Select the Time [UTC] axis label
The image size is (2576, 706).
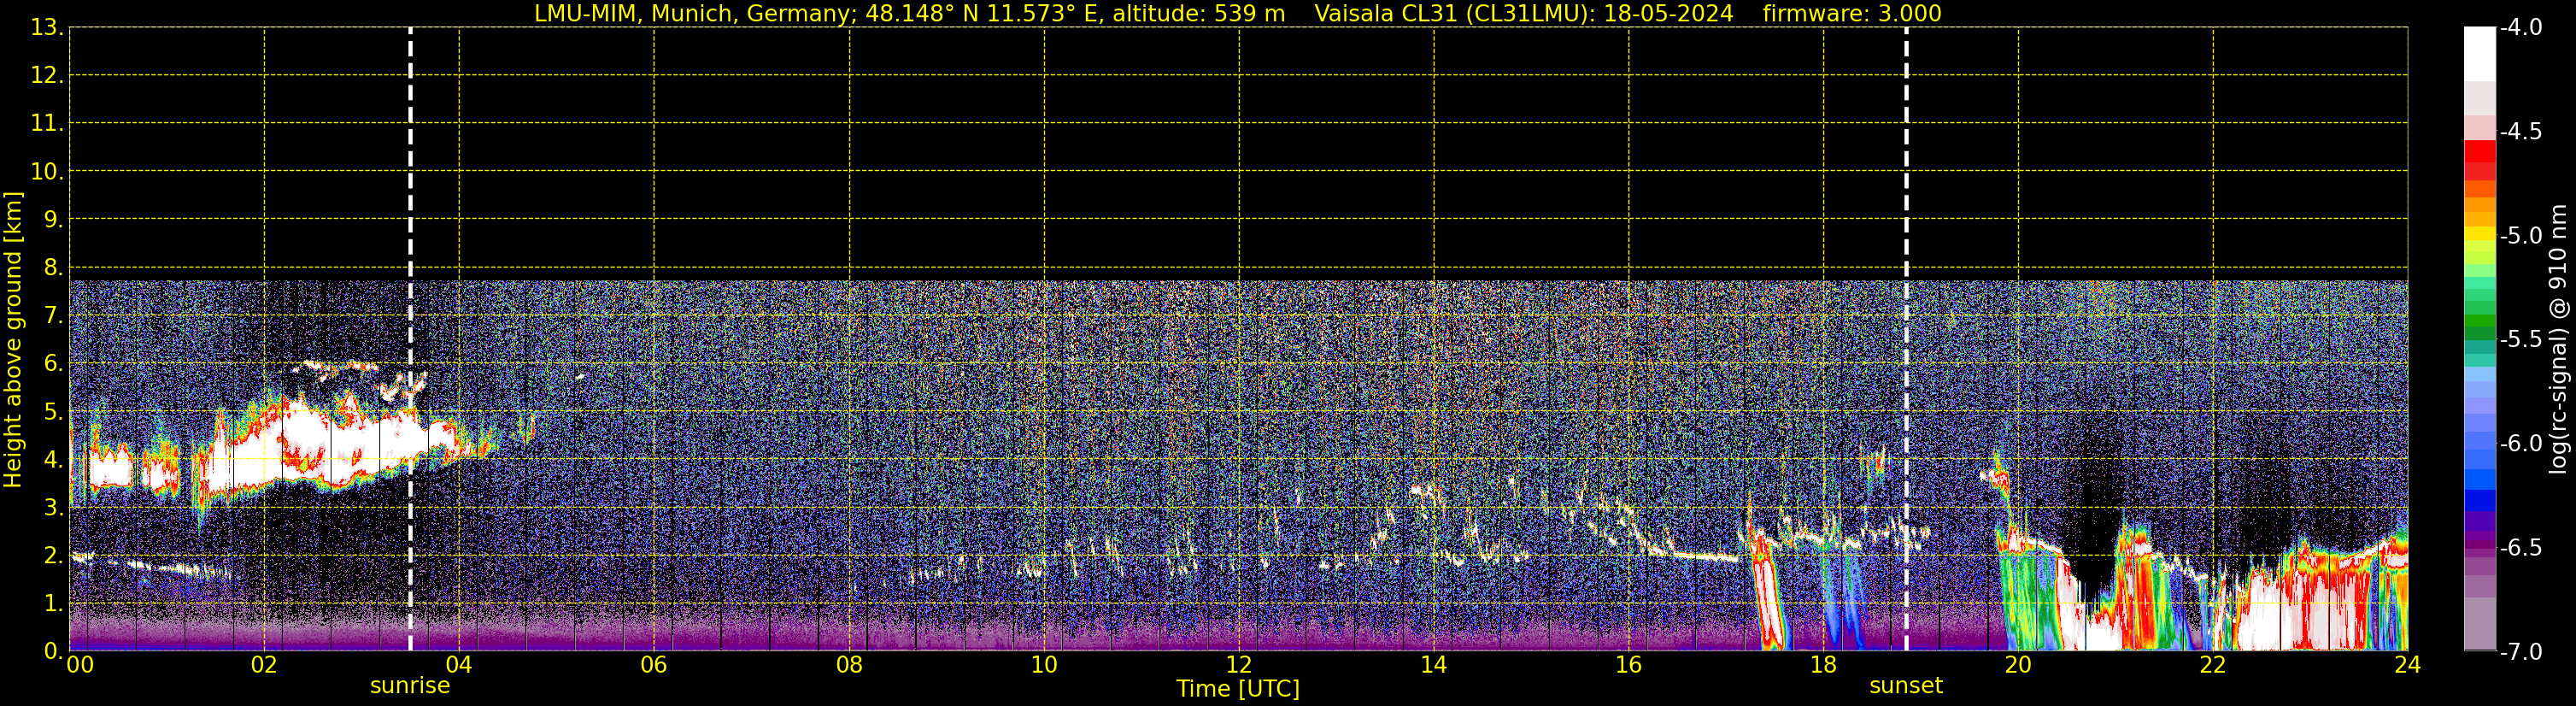coord(1238,689)
